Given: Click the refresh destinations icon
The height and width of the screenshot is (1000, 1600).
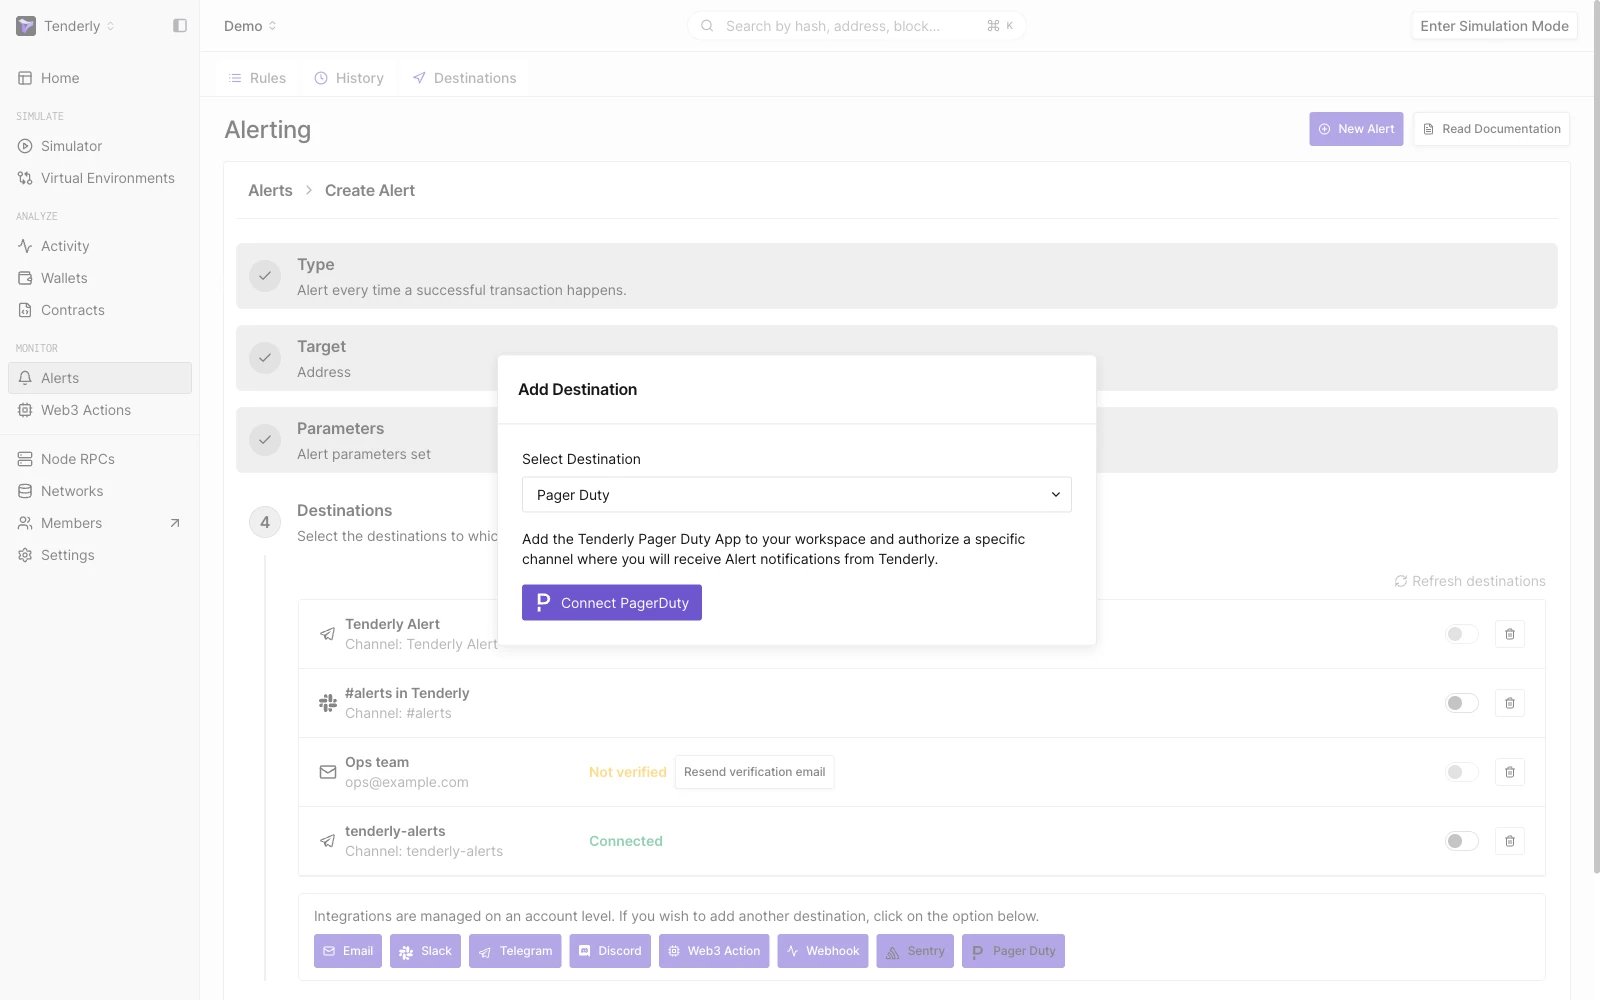Looking at the screenshot, I should (x=1401, y=581).
